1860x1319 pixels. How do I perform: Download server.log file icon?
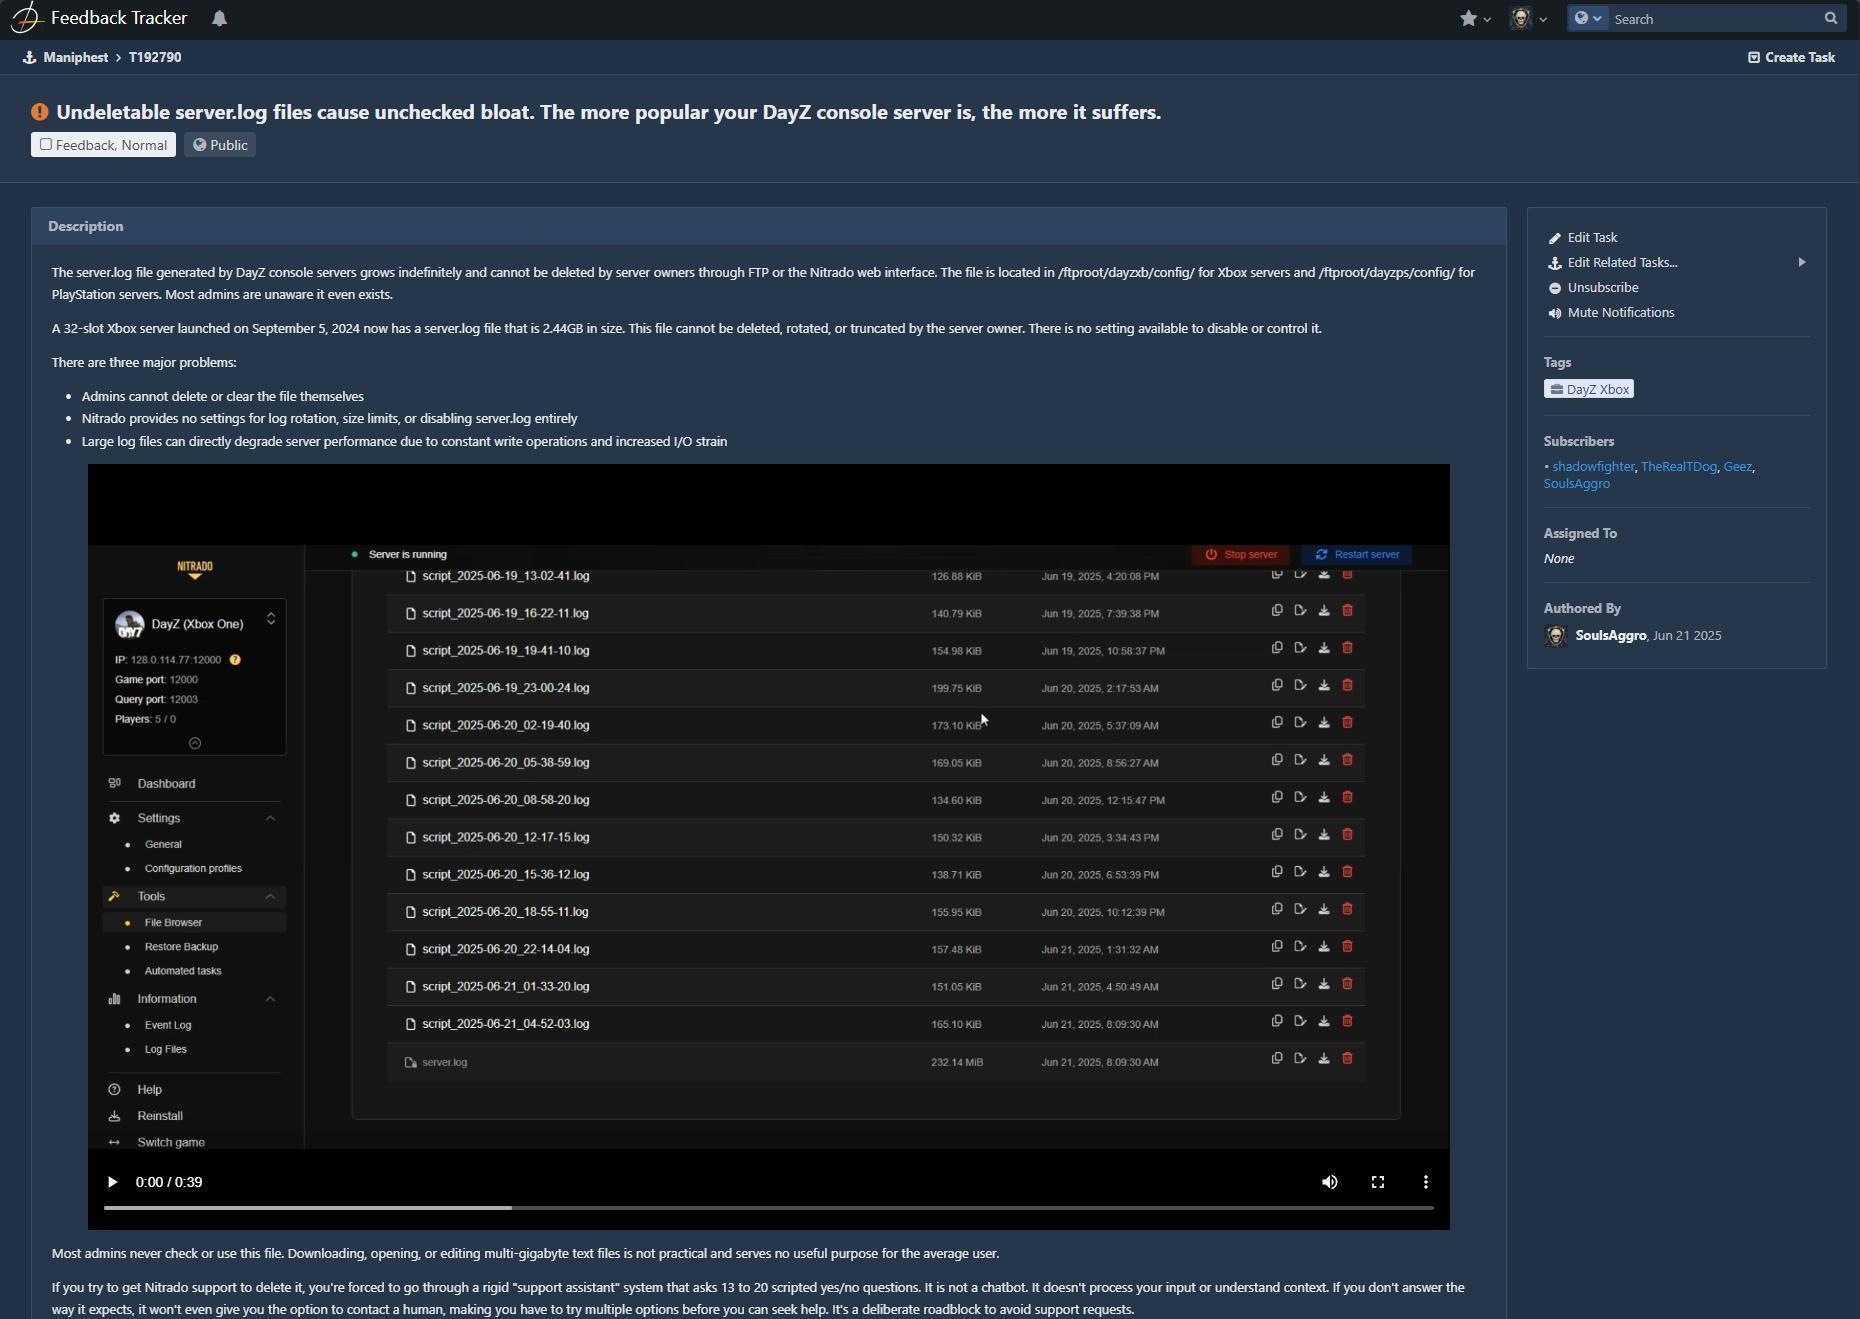1324,1058
